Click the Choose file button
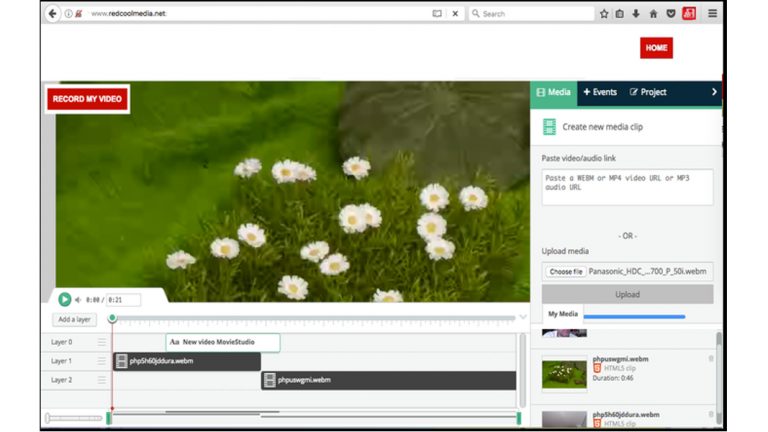Screen dimensions: 768x432 tap(566, 271)
